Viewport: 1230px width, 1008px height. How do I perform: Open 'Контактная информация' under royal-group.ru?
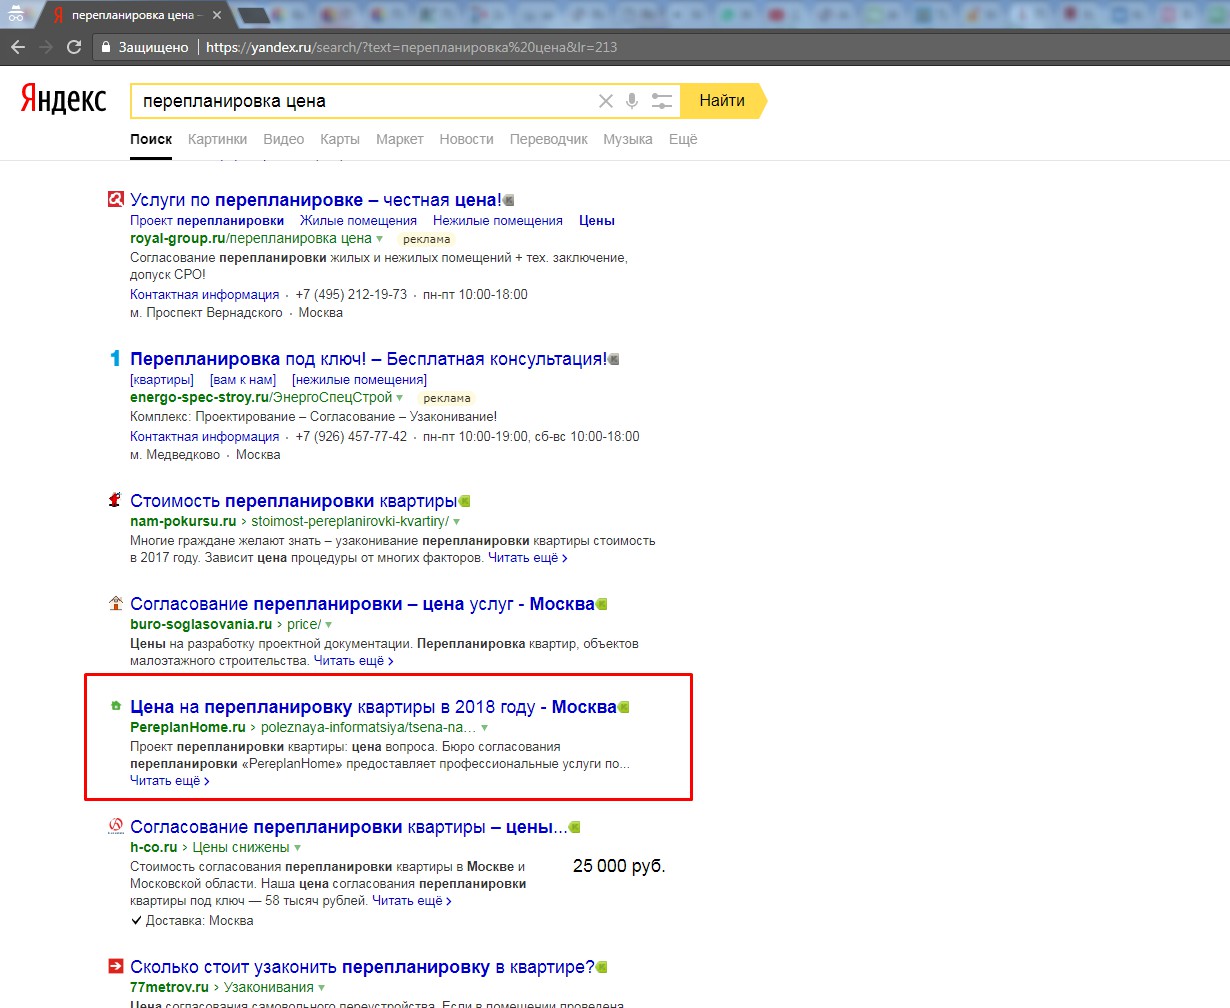pyautogui.click(x=204, y=294)
